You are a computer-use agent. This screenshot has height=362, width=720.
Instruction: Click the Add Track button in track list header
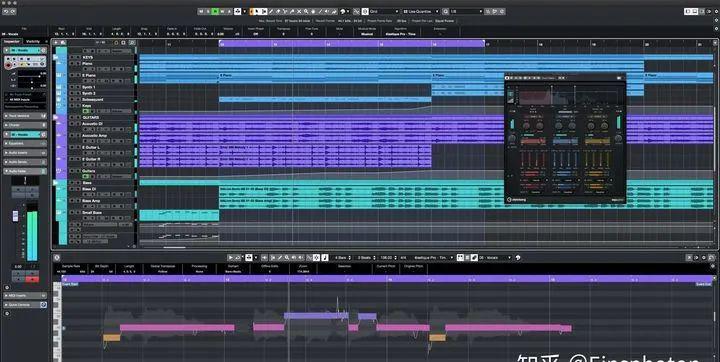tap(56, 42)
